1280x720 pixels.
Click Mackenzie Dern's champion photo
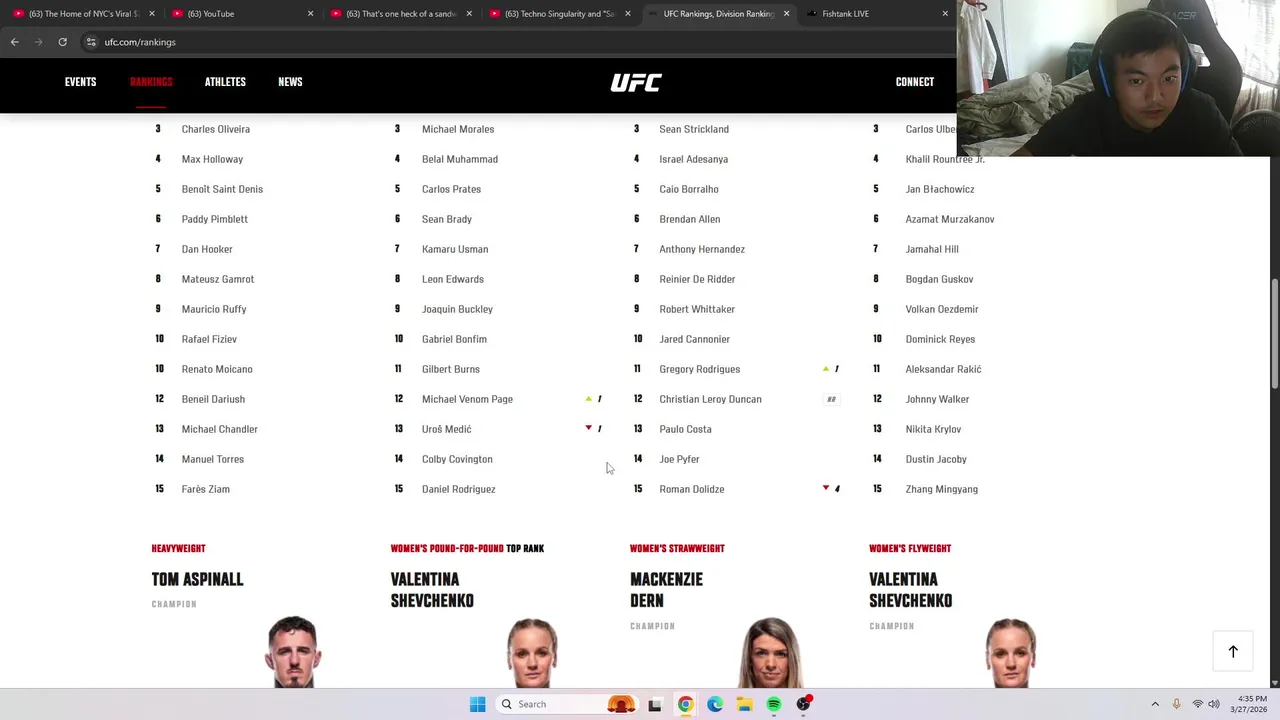(x=771, y=652)
